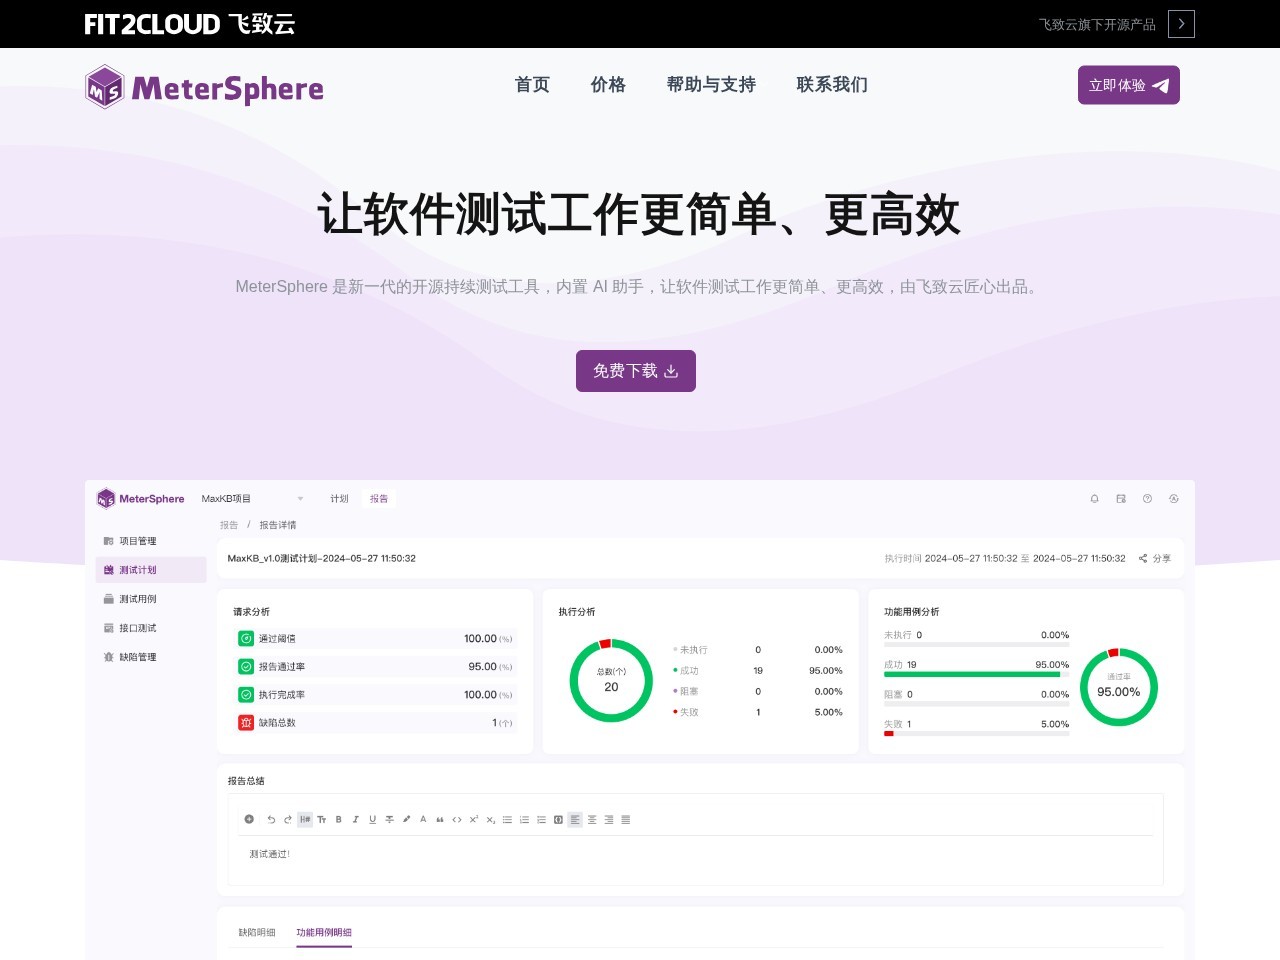The height and width of the screenshot is (960, 1280).
Task: Select align right in the editor
Action: coord(609,819)
